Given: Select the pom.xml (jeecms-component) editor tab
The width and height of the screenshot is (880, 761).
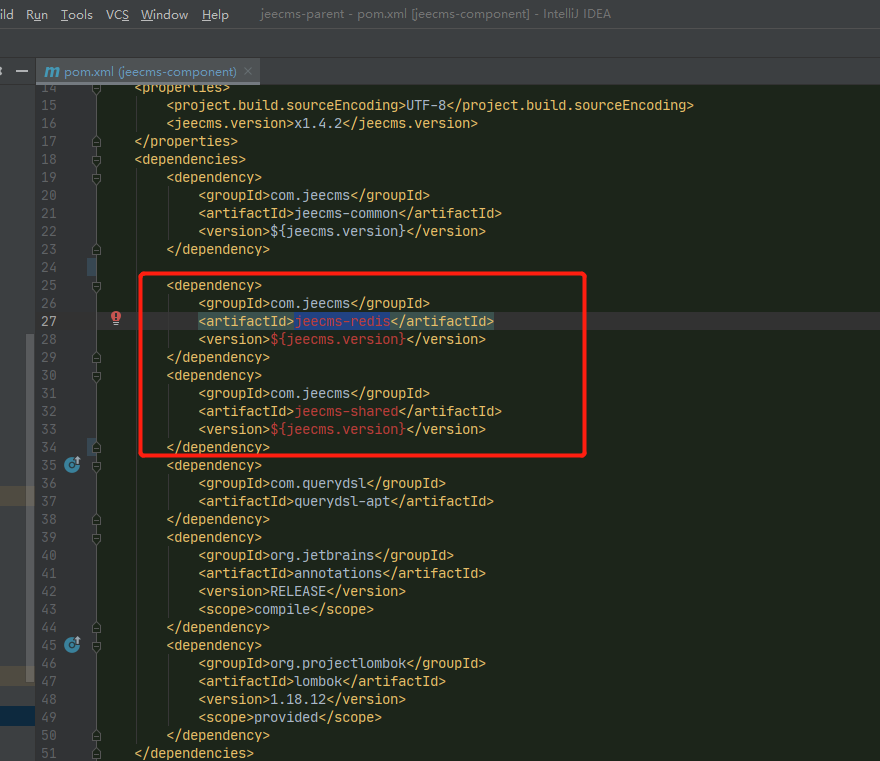Looking at the screenshot, I should coord(150,72).
